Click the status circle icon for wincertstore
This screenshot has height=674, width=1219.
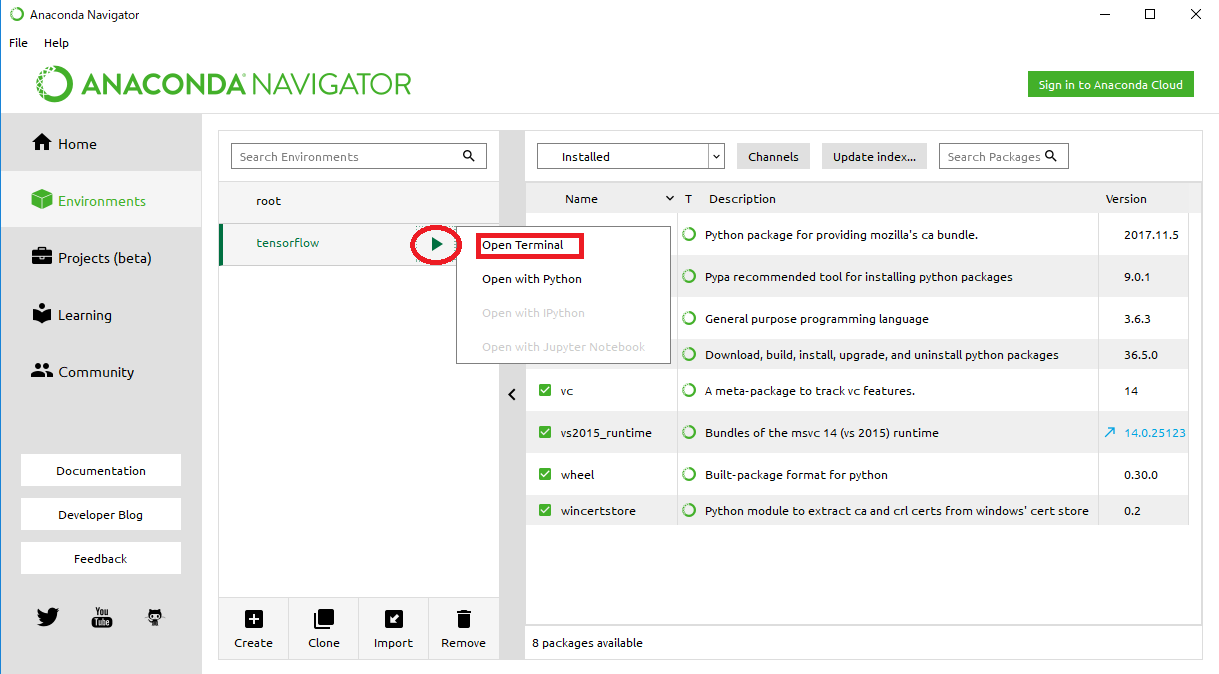point(690,511)
